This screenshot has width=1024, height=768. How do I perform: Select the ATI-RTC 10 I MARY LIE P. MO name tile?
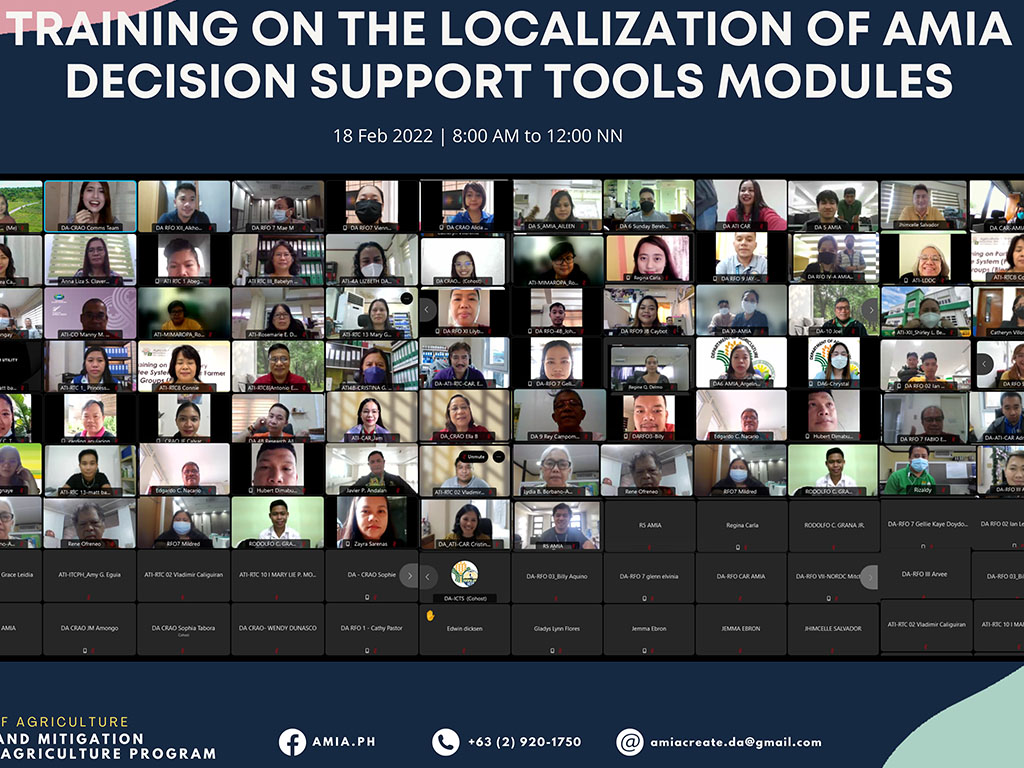pos(278,575)
